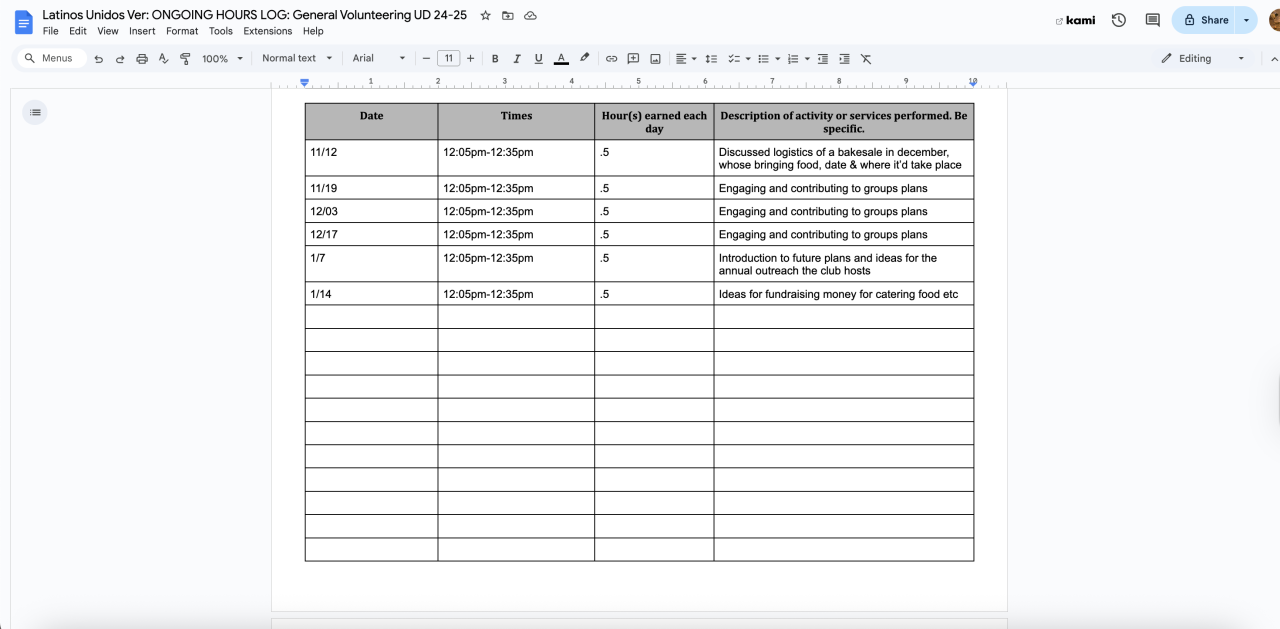Image resolution: width=1280 pixels, height=629 pixels.
Task: Open the File menu
Action: [51, 31]
